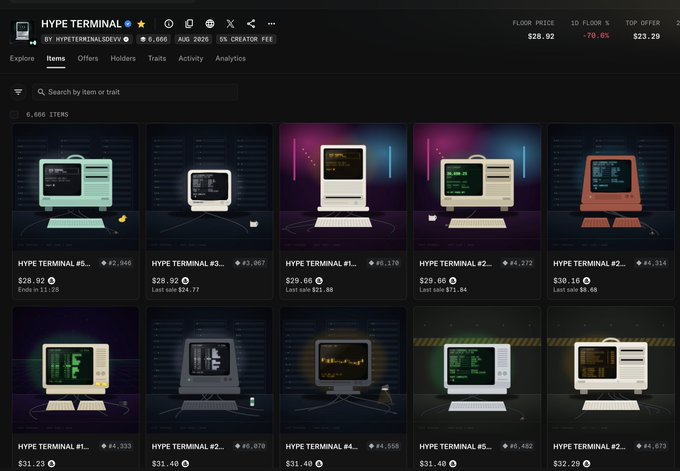Click the rarity rank #3,067 badge
This screenshot has height=471, width=680.
250,263
